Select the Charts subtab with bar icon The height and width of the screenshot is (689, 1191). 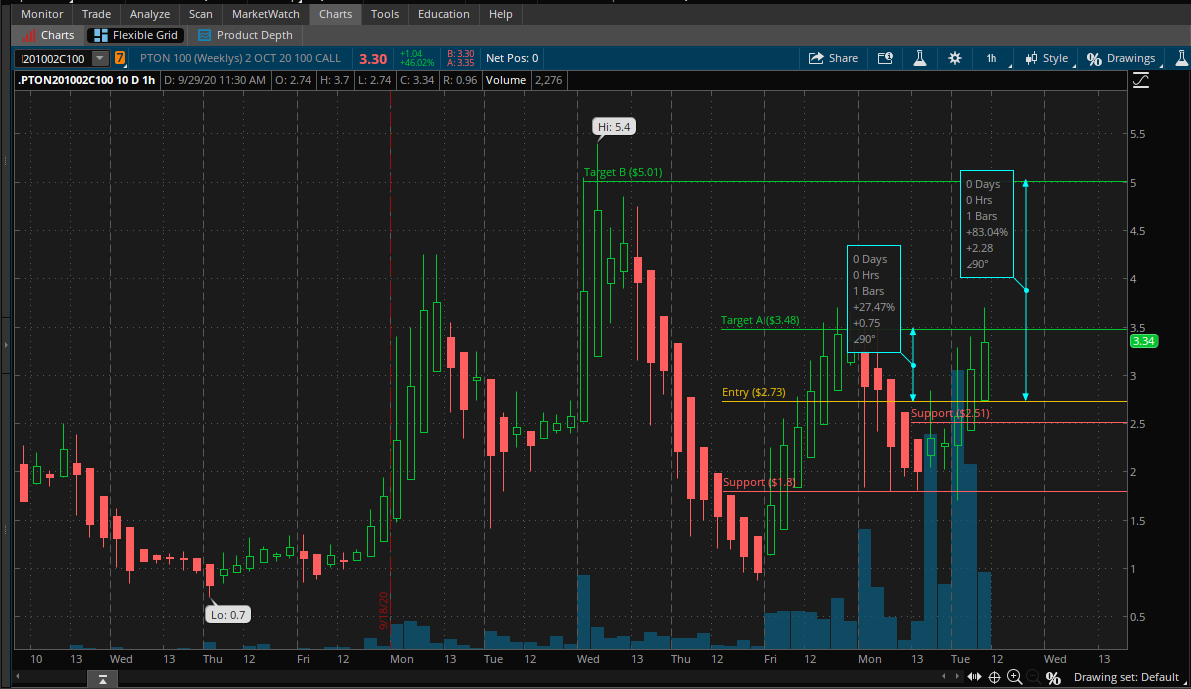(x=49, y=35)
